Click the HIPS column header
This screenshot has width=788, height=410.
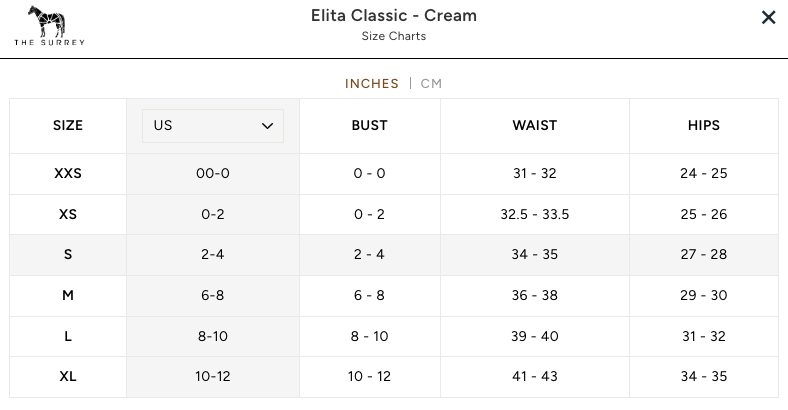(703, 126)
